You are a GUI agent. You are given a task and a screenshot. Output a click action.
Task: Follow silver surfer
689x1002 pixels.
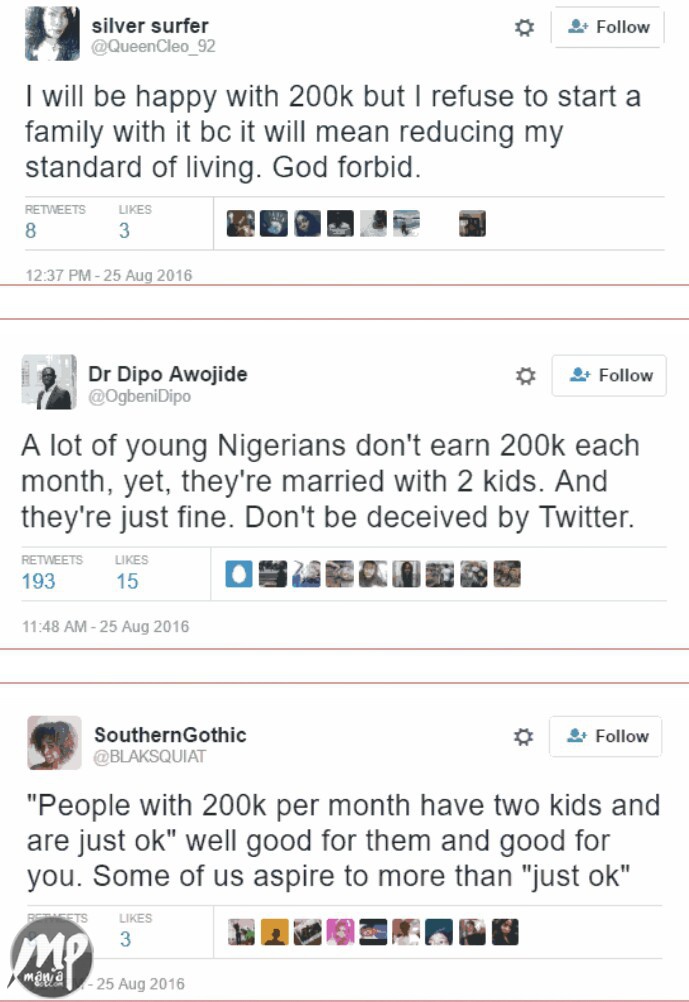pos(608,28)
